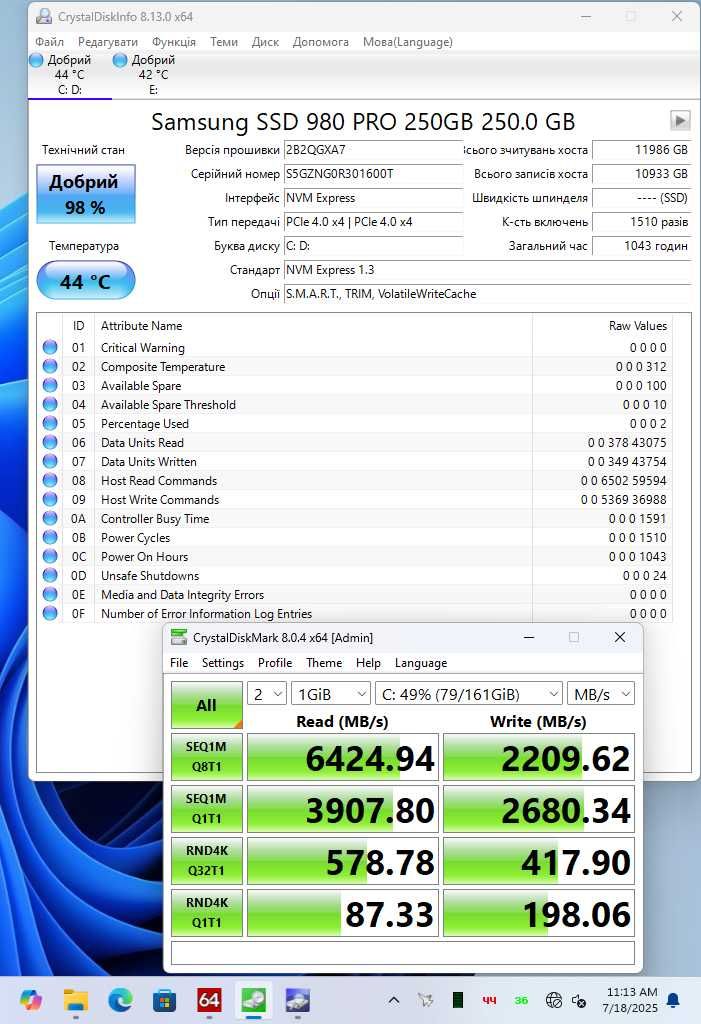Click SEQ1M Q8T1 read result 6424.94
Screen dimensions: 701x1024
343,757
